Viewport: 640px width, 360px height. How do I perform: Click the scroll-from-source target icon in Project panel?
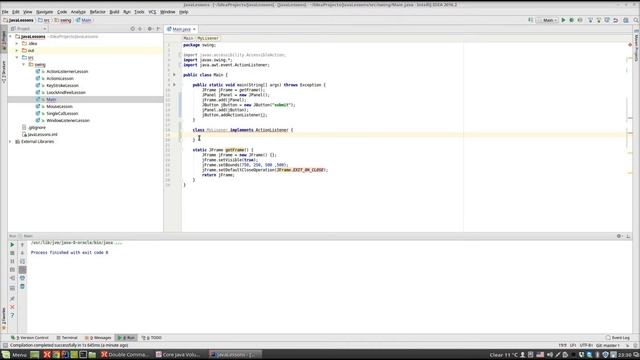point(132,29)
